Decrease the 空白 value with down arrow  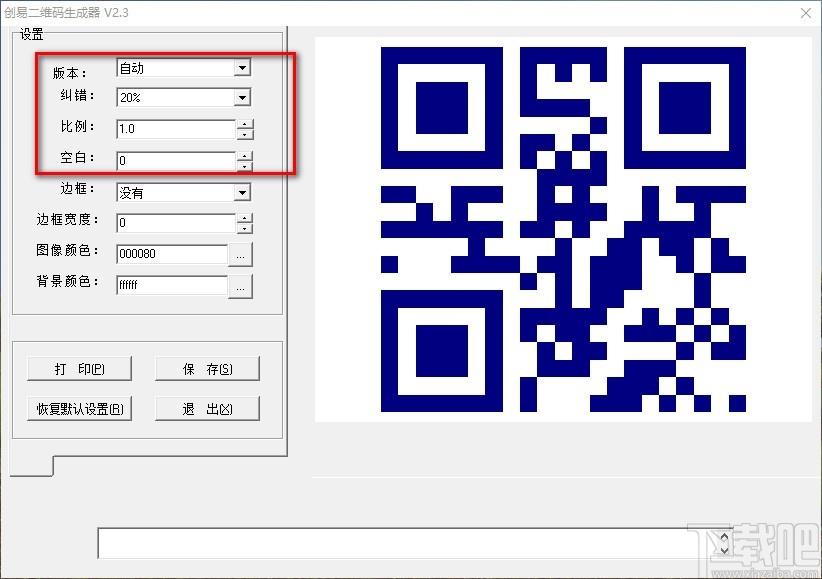[x=245, y=166]
